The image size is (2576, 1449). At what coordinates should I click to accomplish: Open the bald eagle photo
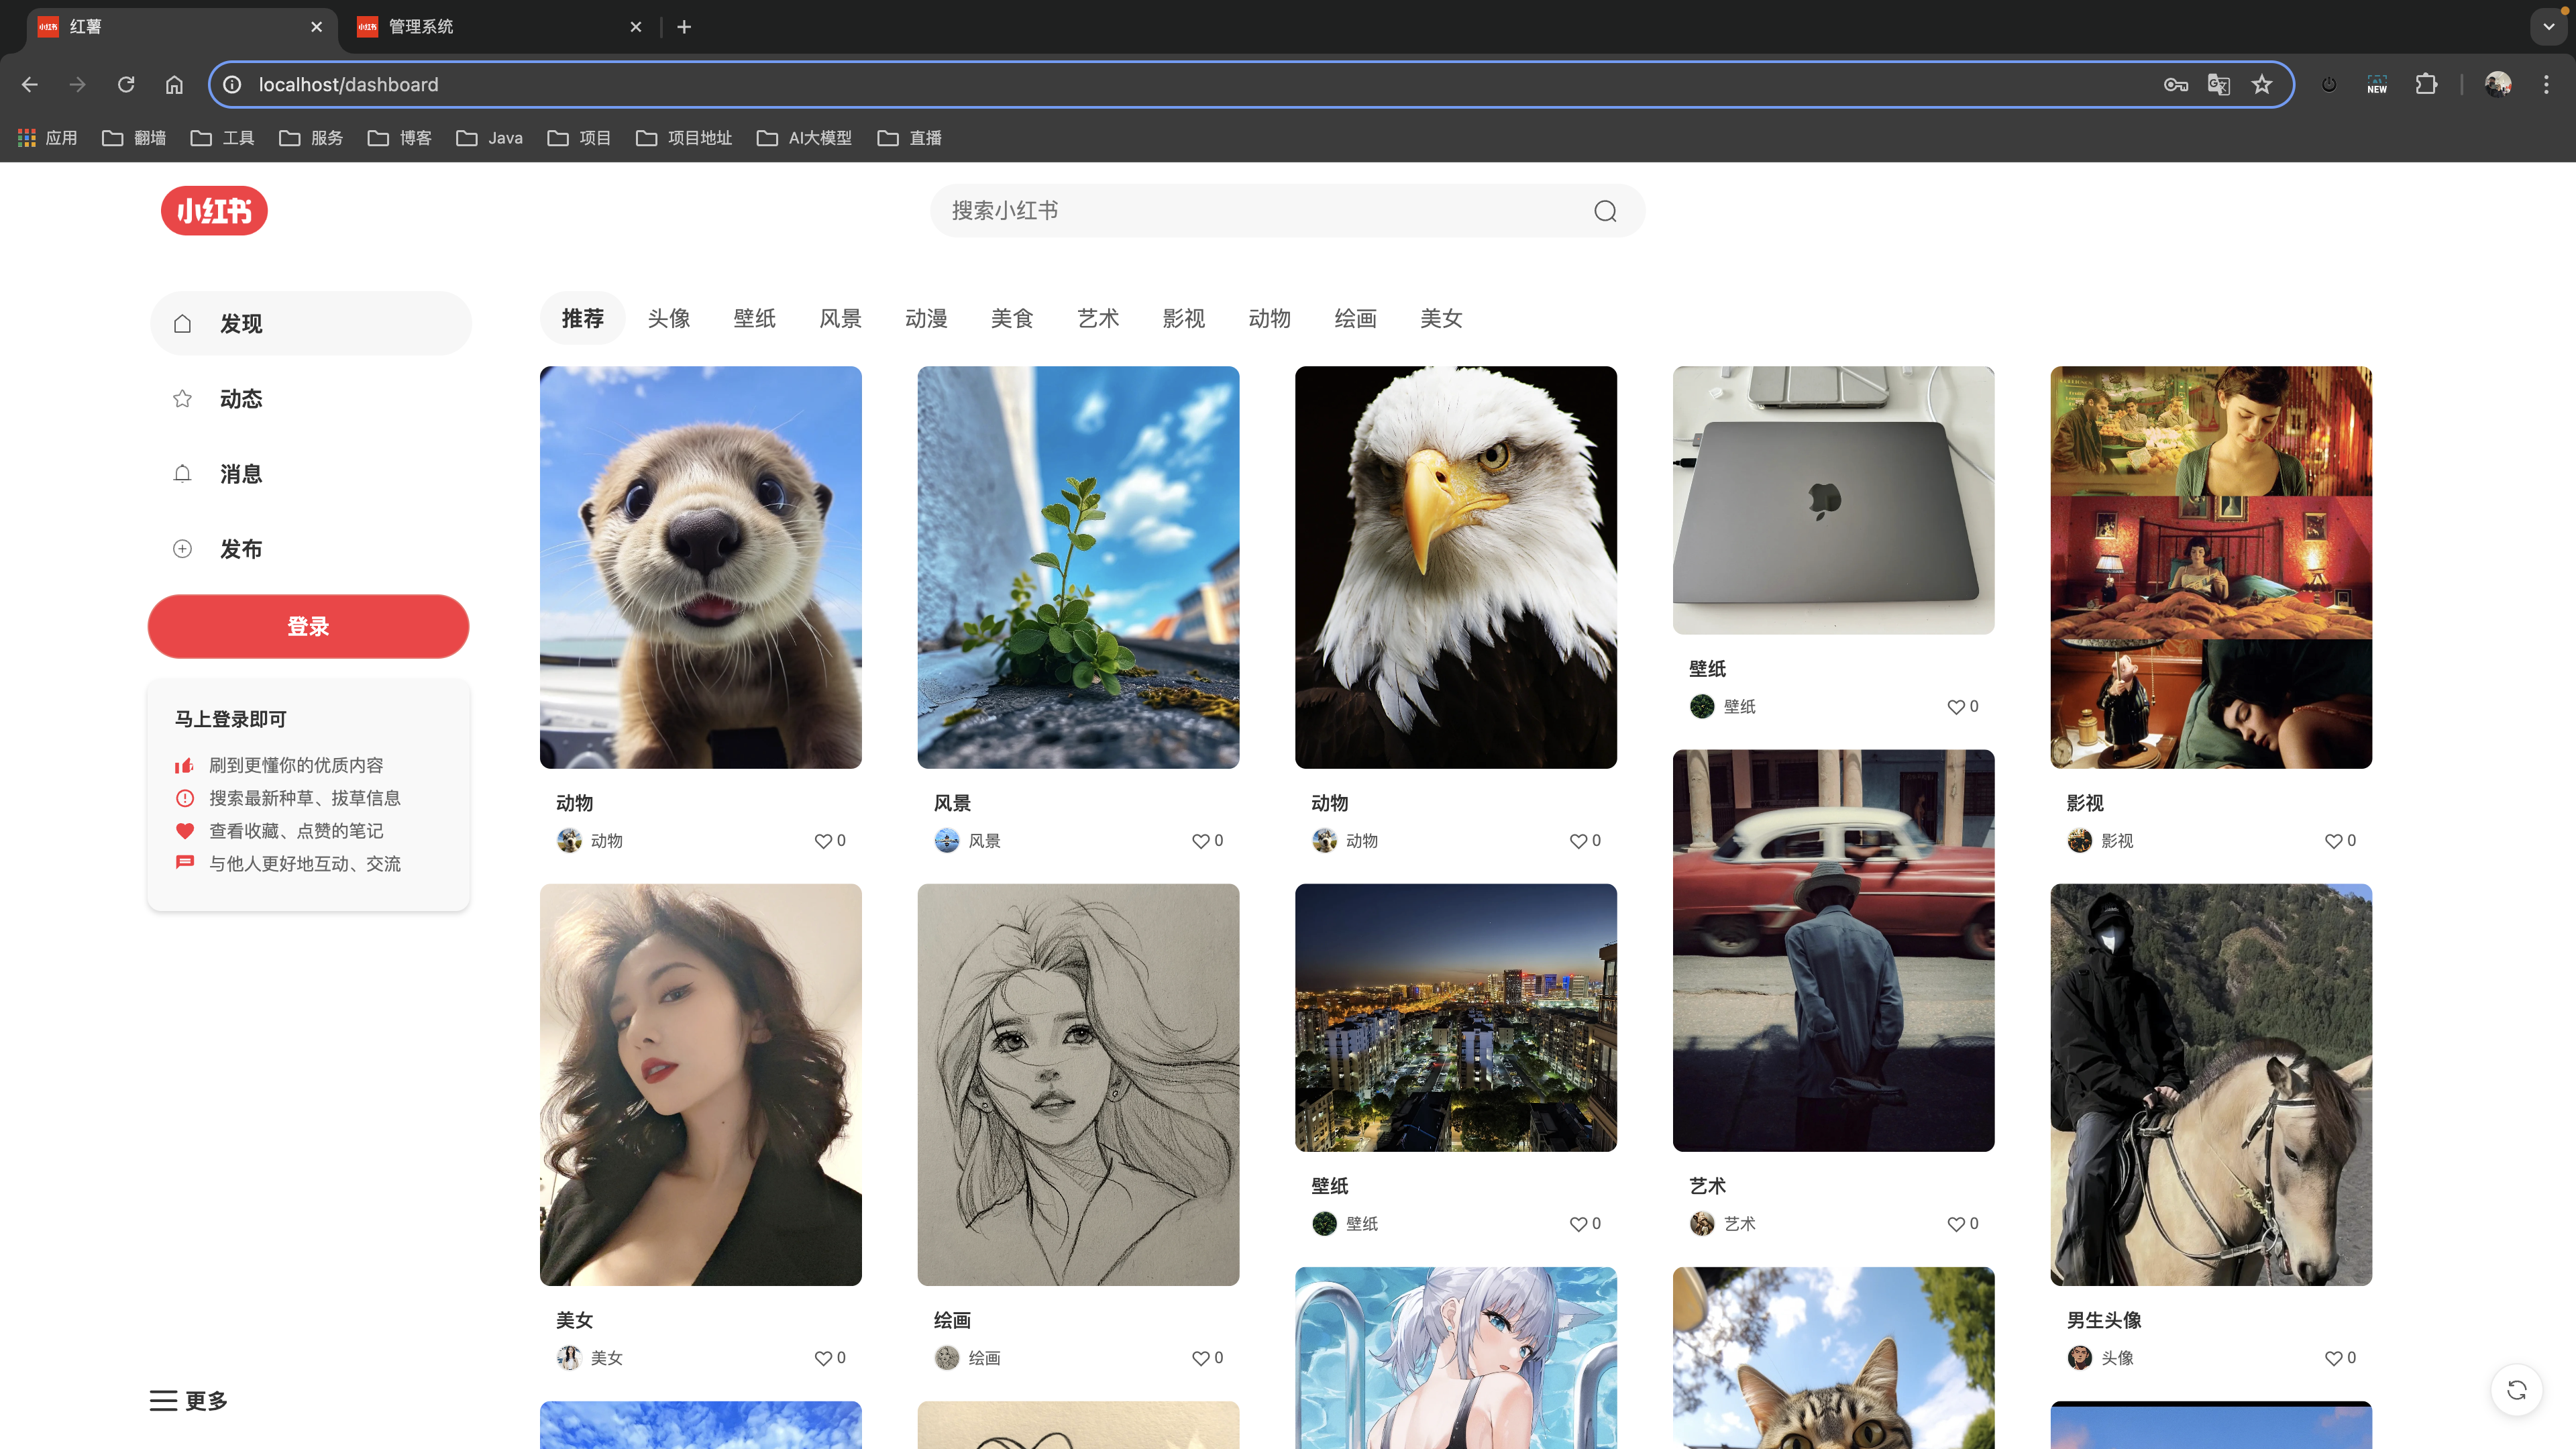point(1456,567)
